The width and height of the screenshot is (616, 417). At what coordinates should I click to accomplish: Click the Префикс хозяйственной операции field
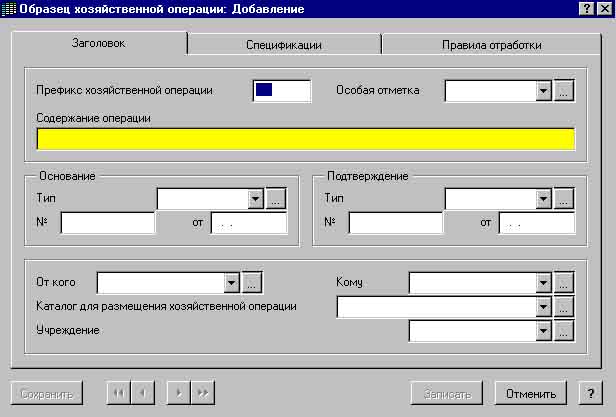point(282,91)
